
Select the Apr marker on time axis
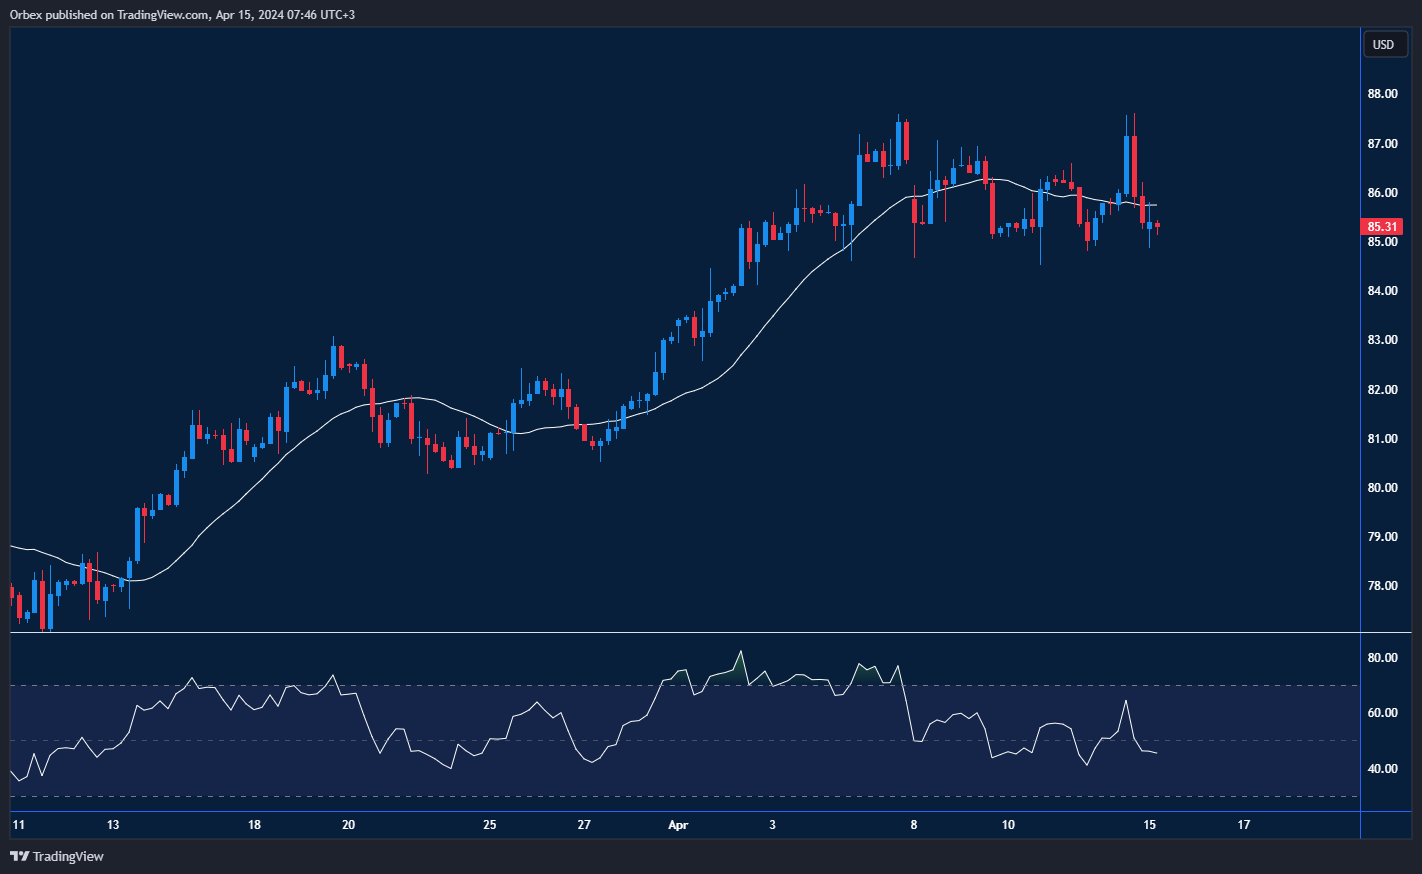678,825
